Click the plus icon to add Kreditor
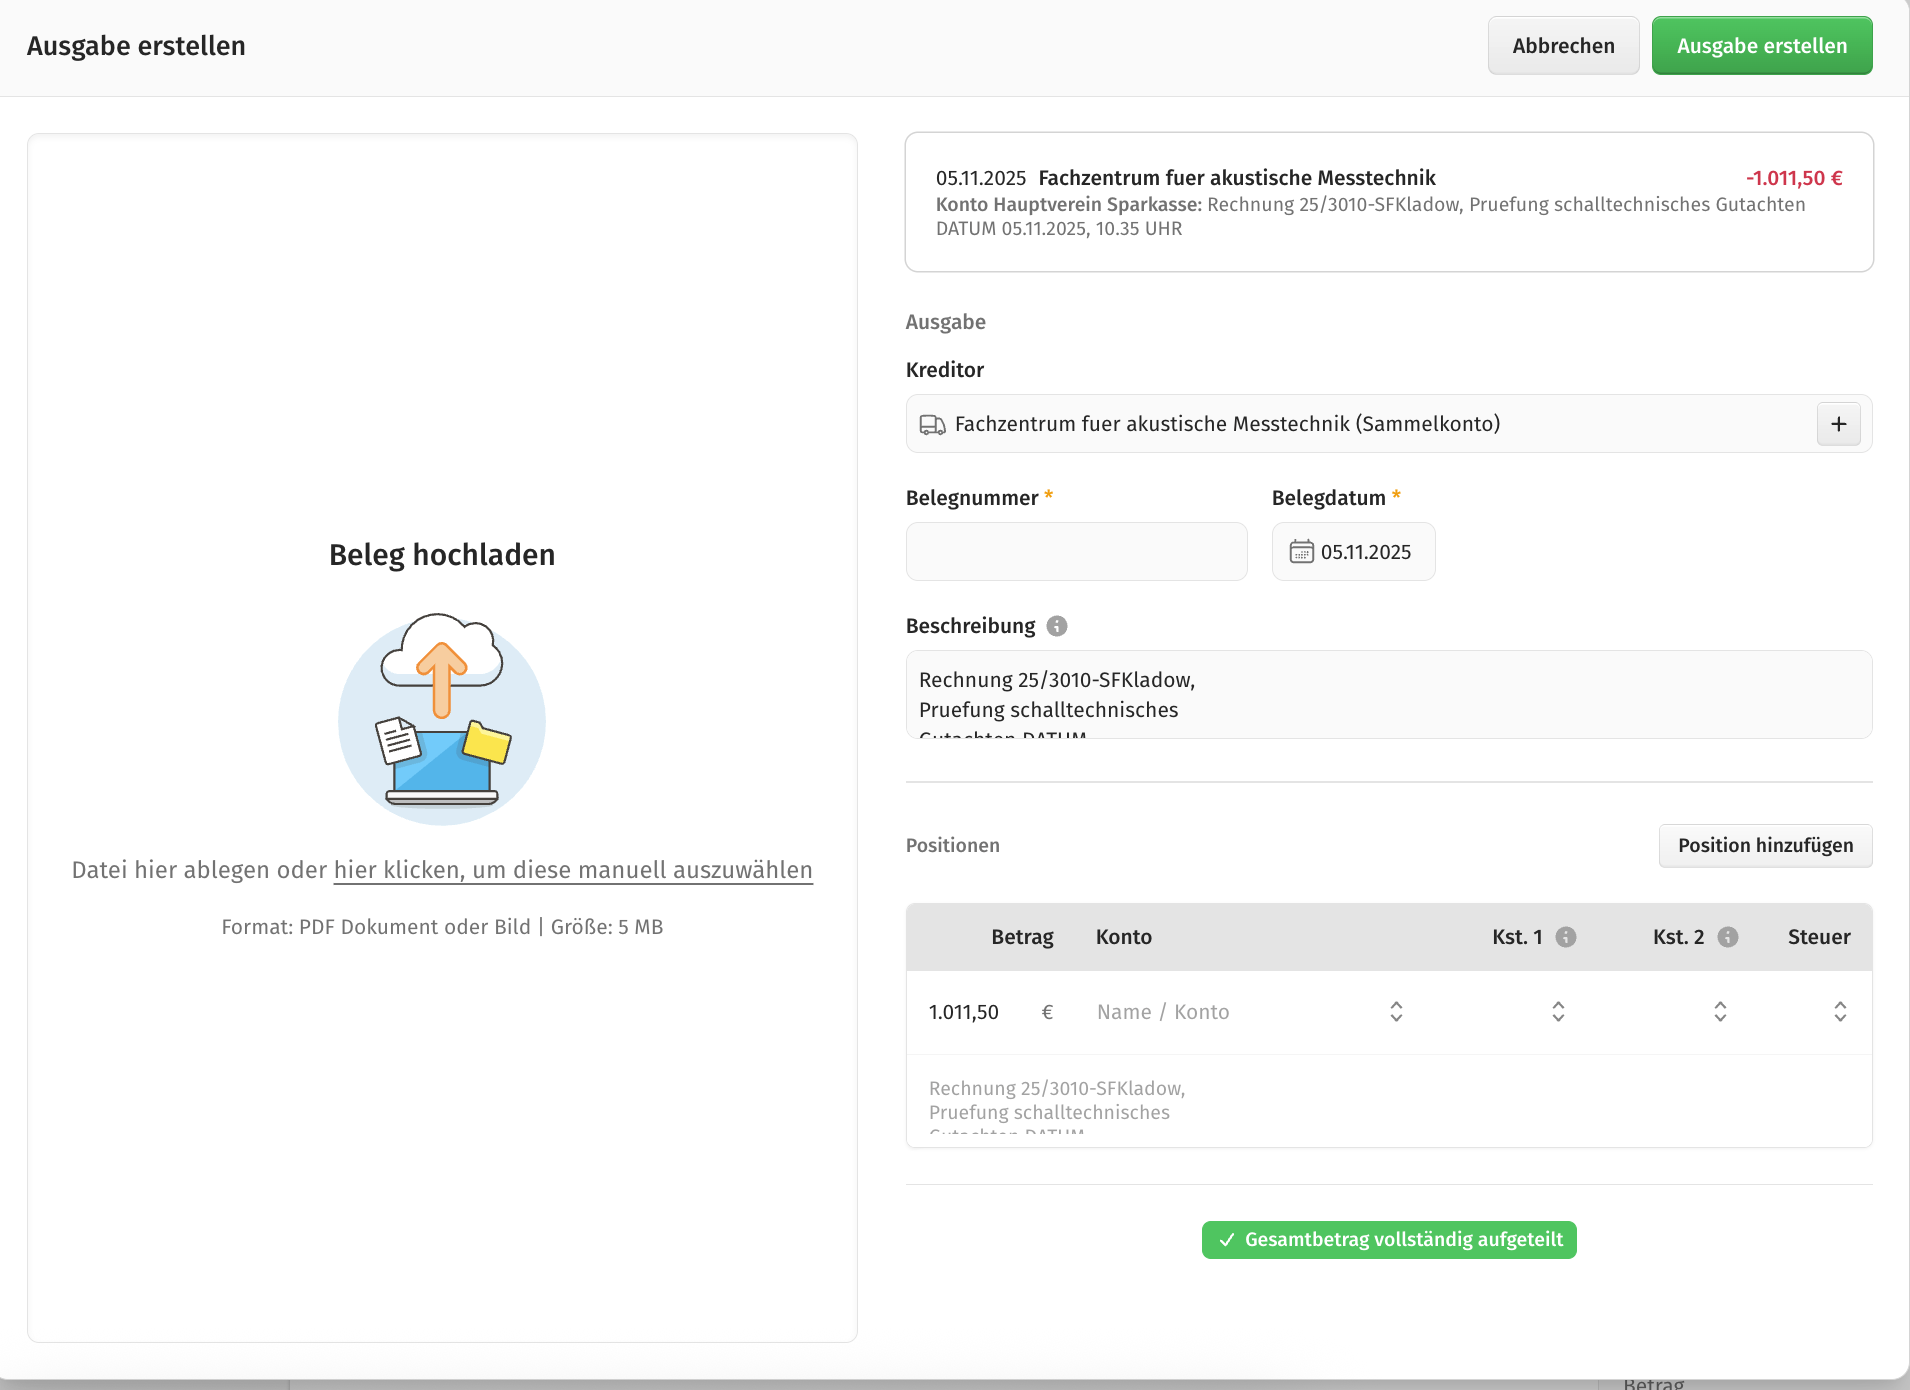Image resolution: width=1910 pixels, height=1390 pixels. (x=1838, y=424)
